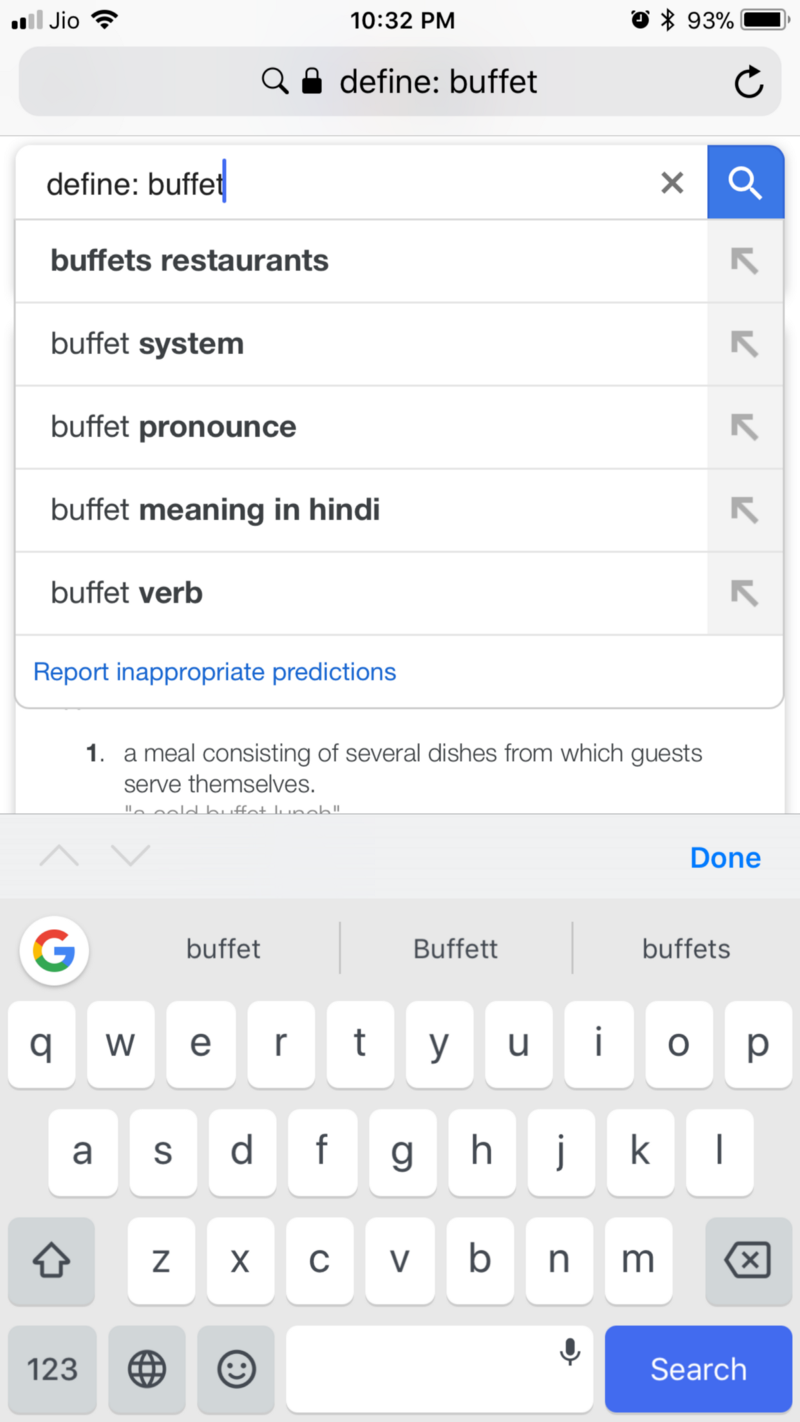
Task: Insert 'buffet system' suggestion via arrow icon
Action: tap(744, 344)
